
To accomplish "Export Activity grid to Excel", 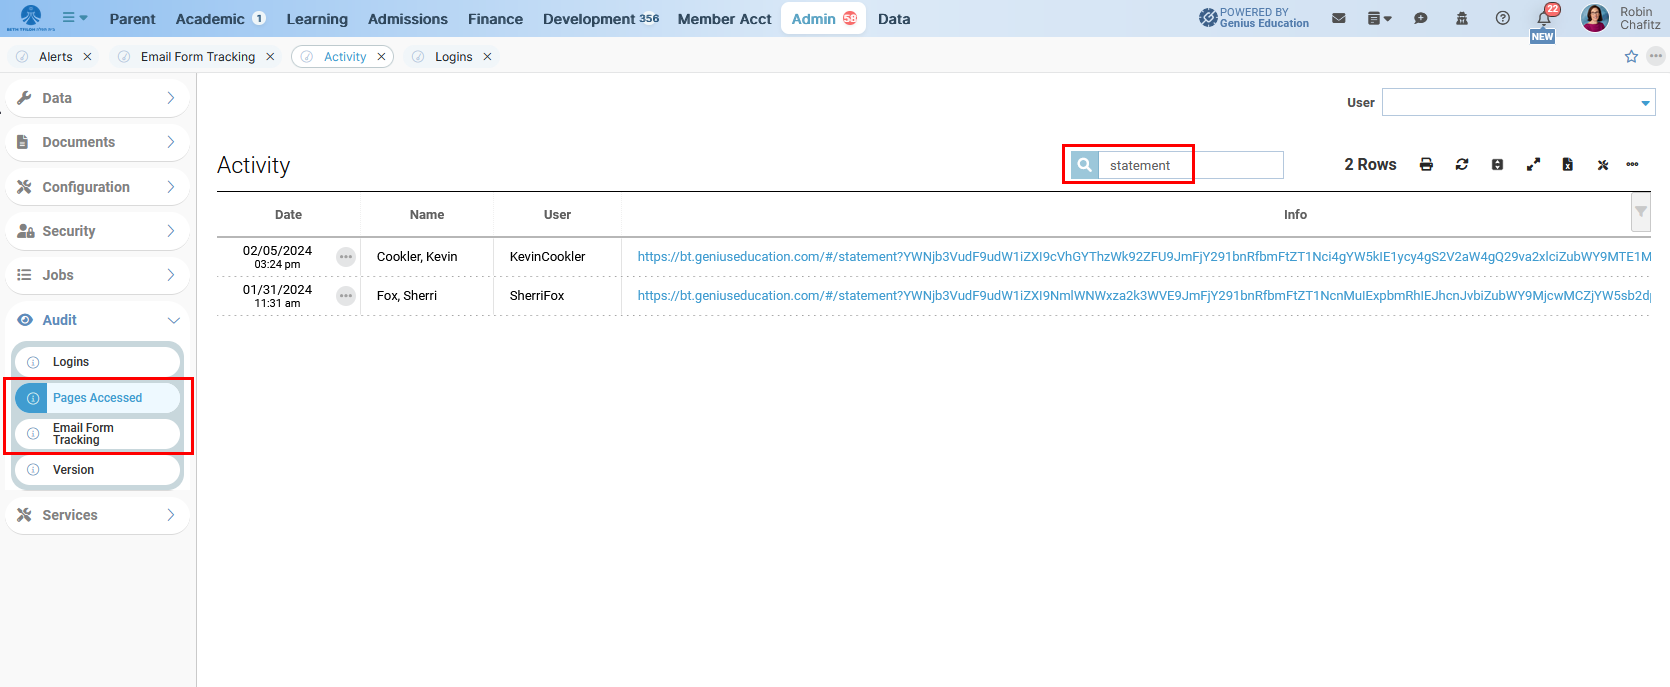I will (x=1568, y=165).
